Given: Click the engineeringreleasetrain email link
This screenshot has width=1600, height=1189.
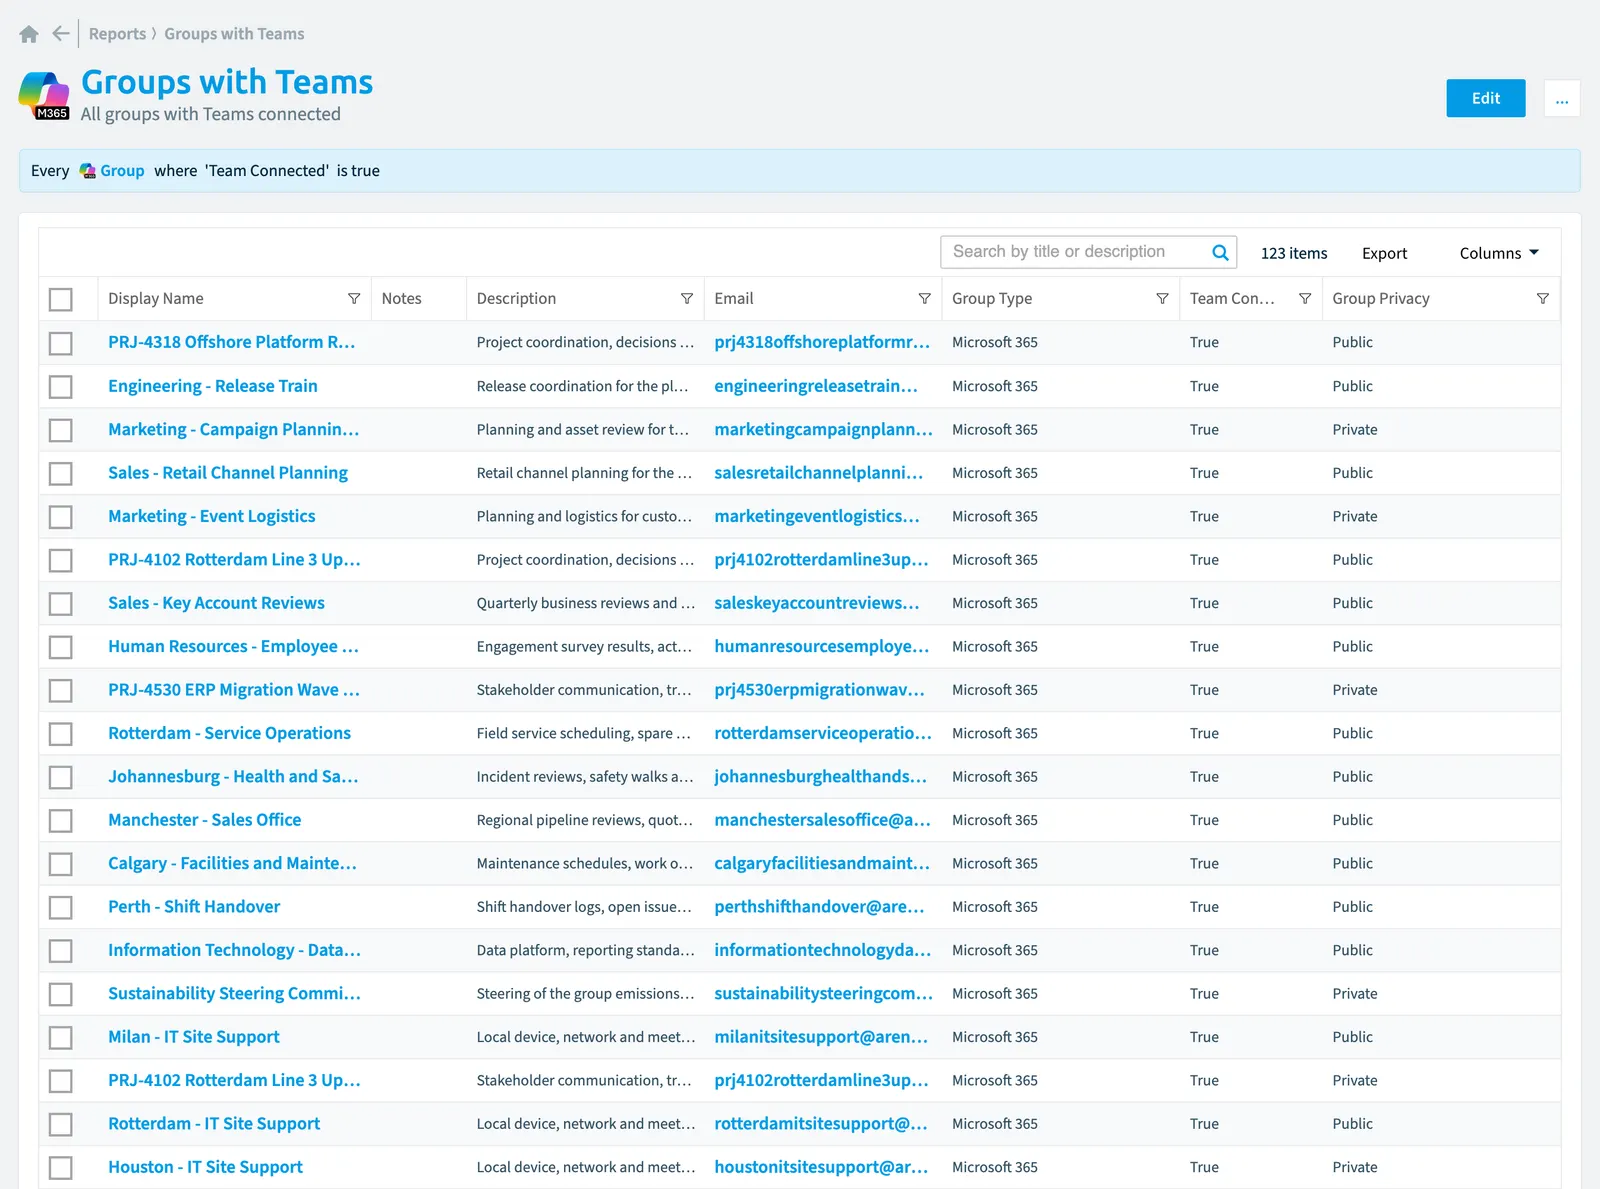Looking at the screenshot, I should tap(816, 386).
